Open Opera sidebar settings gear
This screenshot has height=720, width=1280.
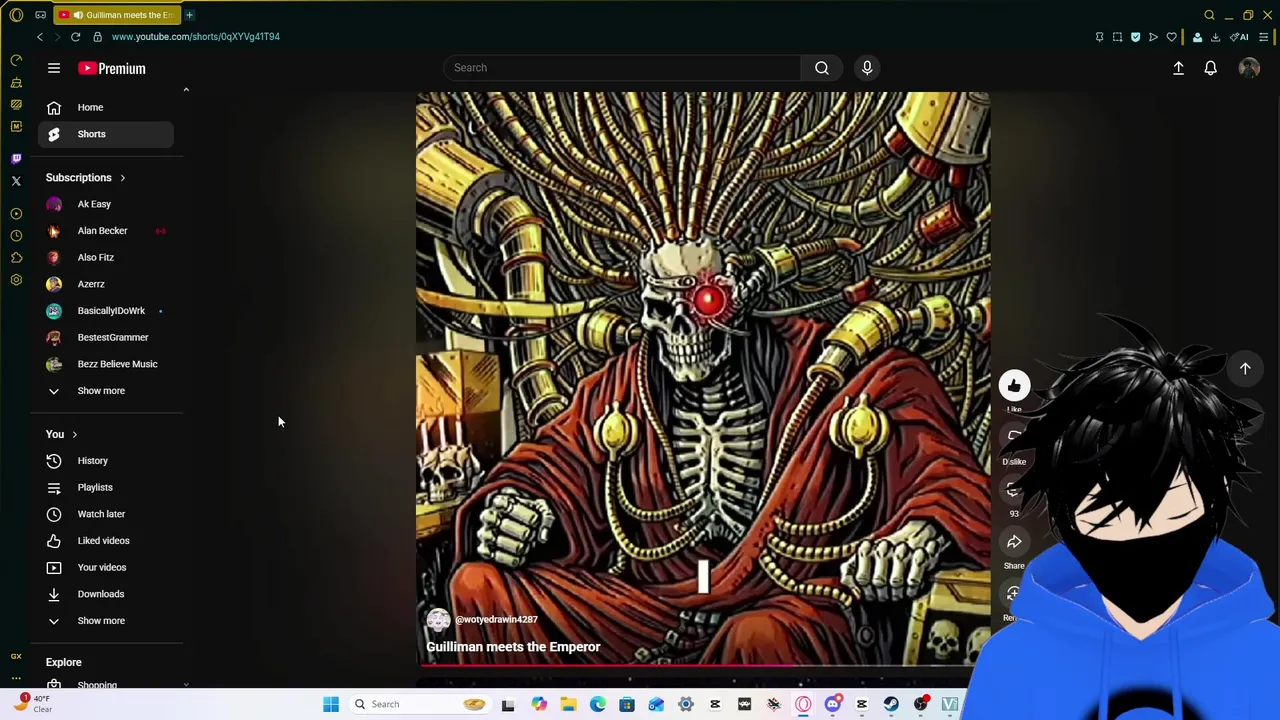(16, 280)
